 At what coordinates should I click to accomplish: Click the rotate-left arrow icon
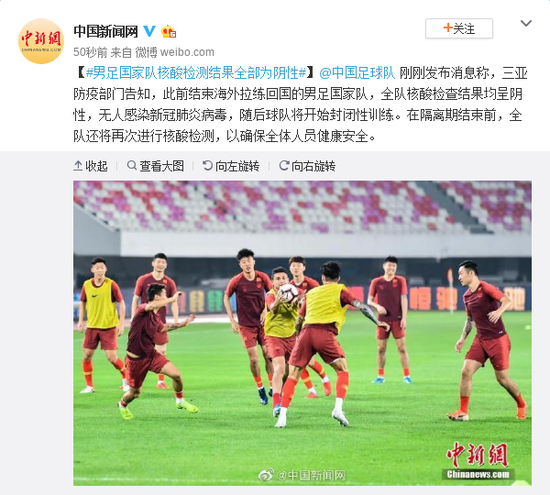coord(208,165)
